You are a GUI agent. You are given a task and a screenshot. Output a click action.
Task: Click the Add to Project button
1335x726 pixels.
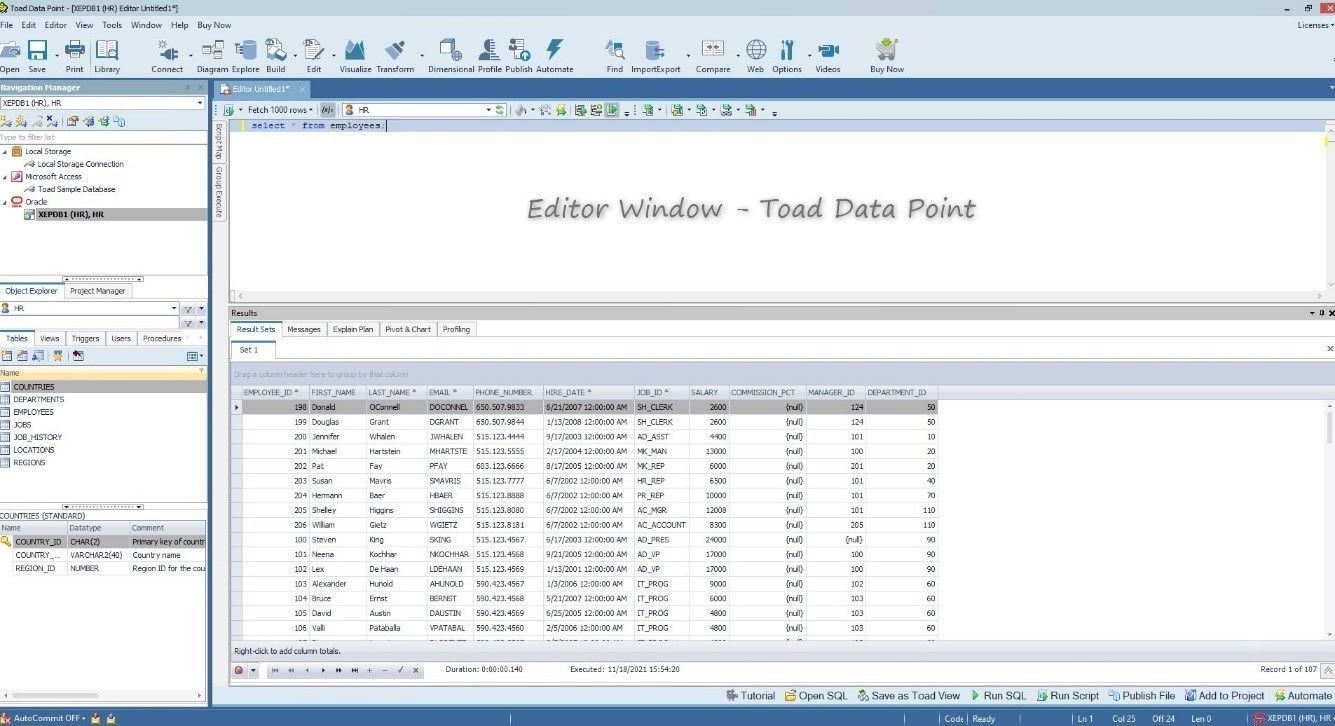point(1224,696)
